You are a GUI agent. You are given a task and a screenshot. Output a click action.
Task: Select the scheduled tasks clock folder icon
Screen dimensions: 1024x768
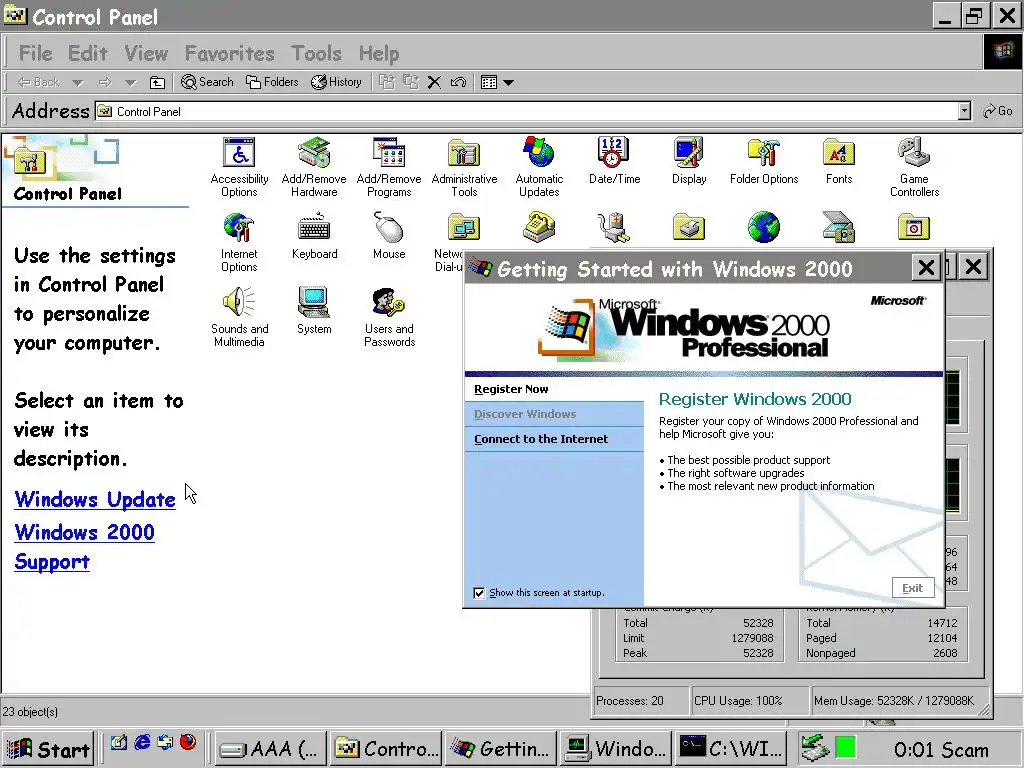pyautogui.click(x=914, y=227)
